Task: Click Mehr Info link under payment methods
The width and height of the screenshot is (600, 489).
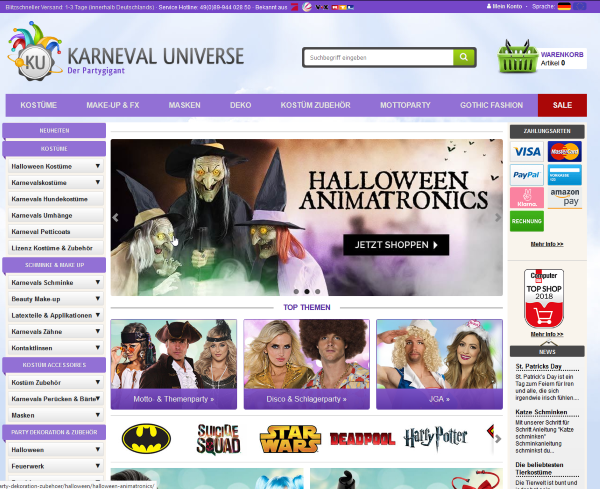Action: [547, 244]
